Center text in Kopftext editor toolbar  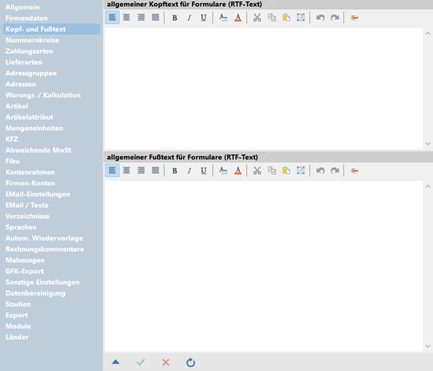click(x=127, y=17)
